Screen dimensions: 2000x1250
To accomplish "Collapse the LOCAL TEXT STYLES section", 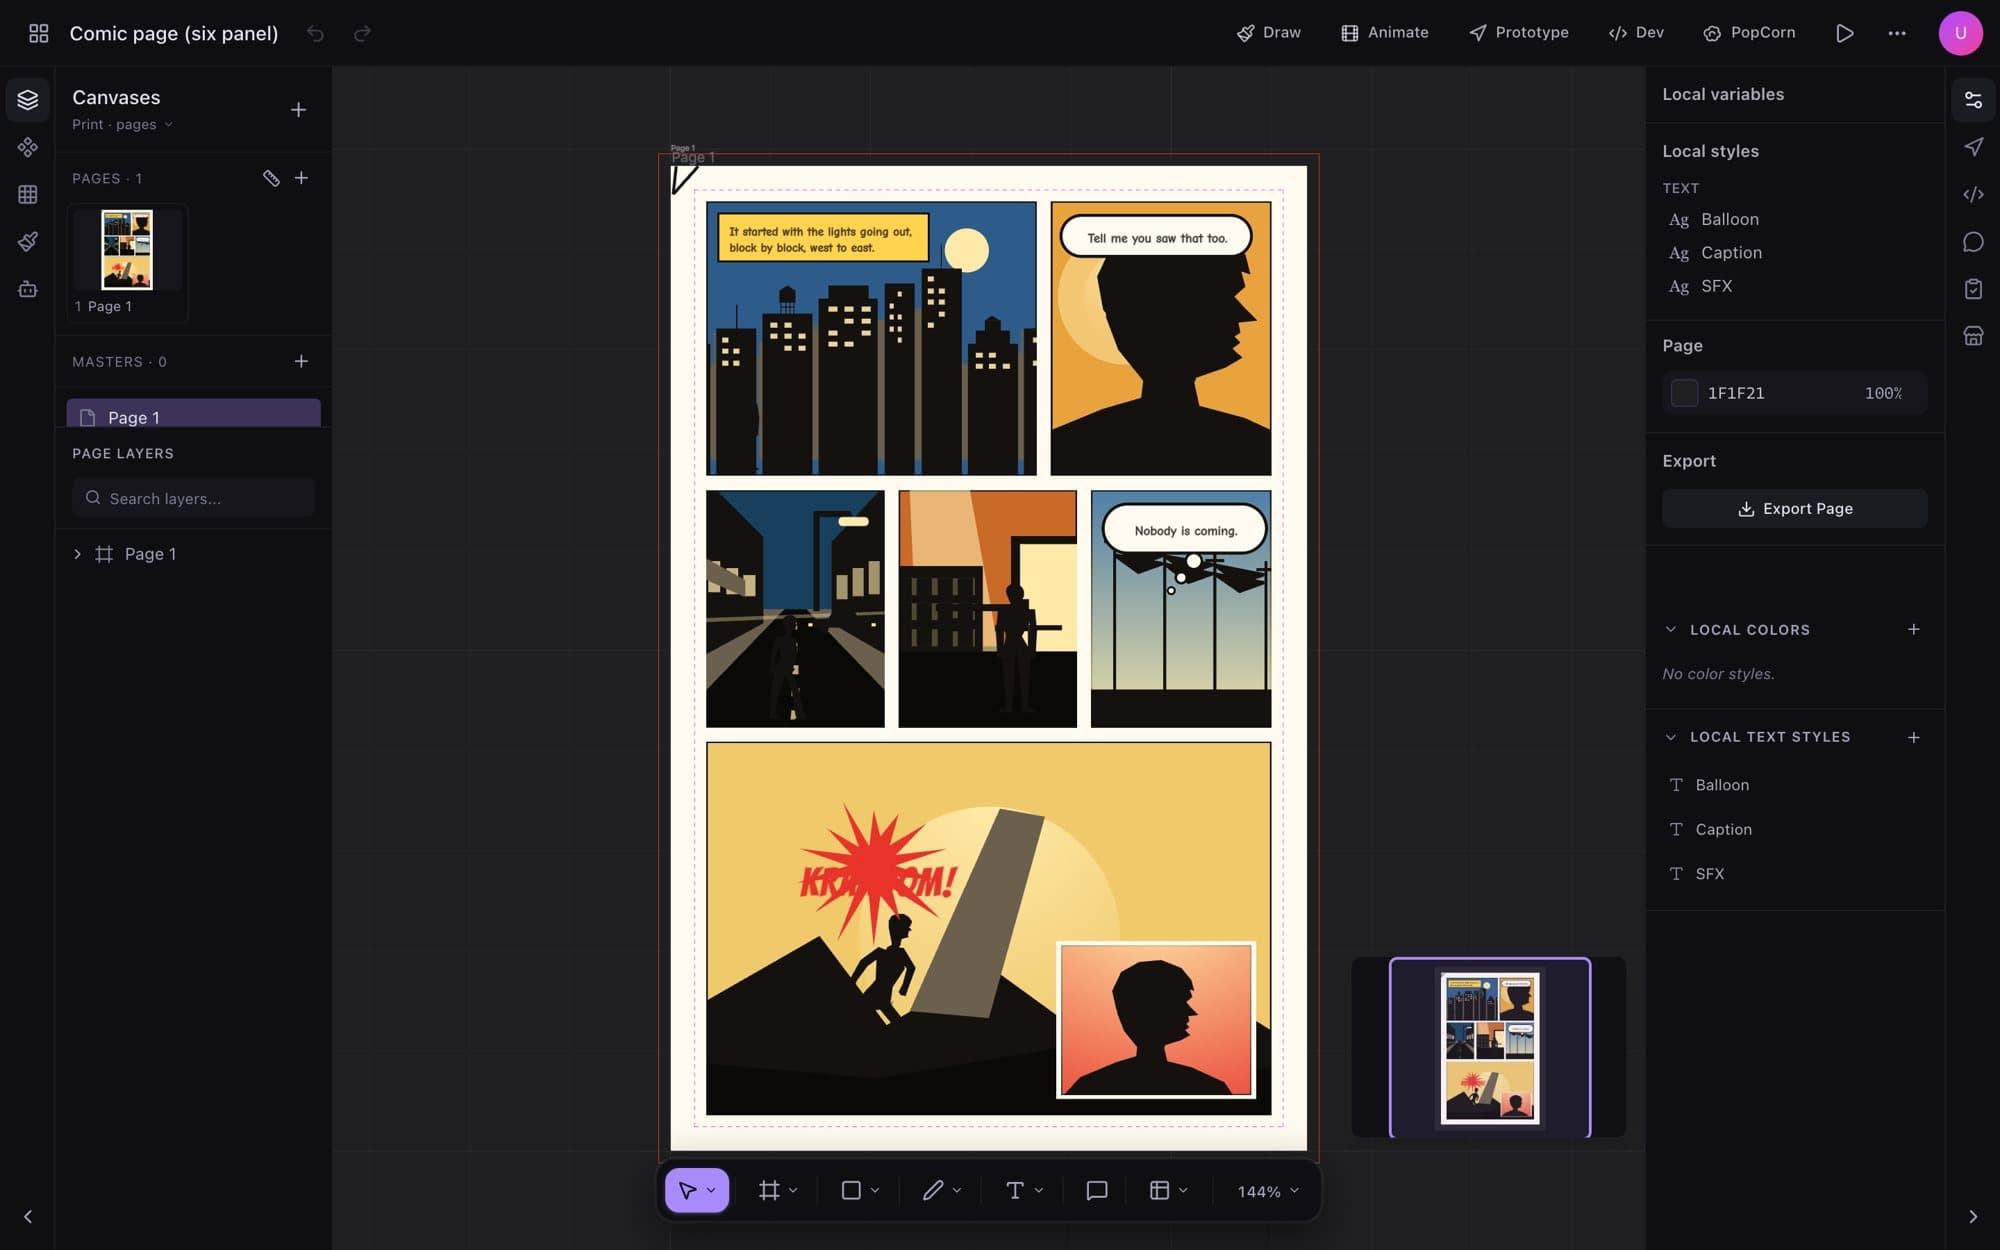I will pos(1670,737).
